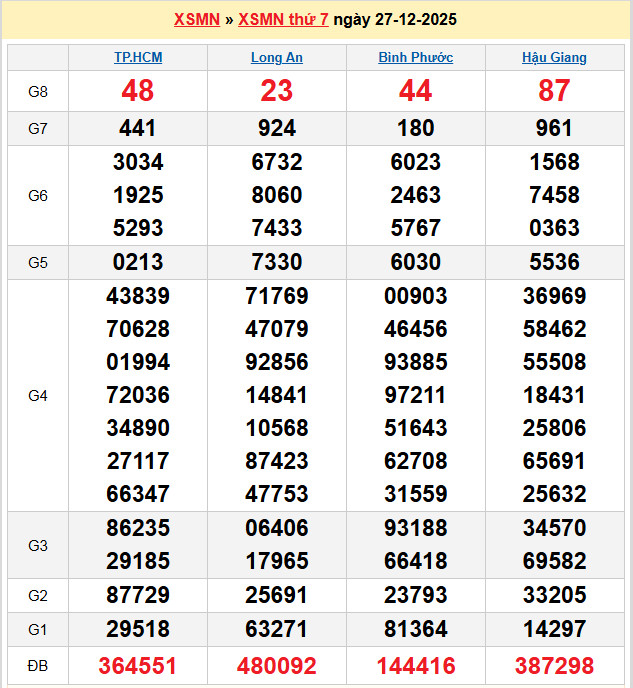This screenshot has height=688, width=633.
Task: Open the XSMN thứ 7 link
Action: click(283, 20)
